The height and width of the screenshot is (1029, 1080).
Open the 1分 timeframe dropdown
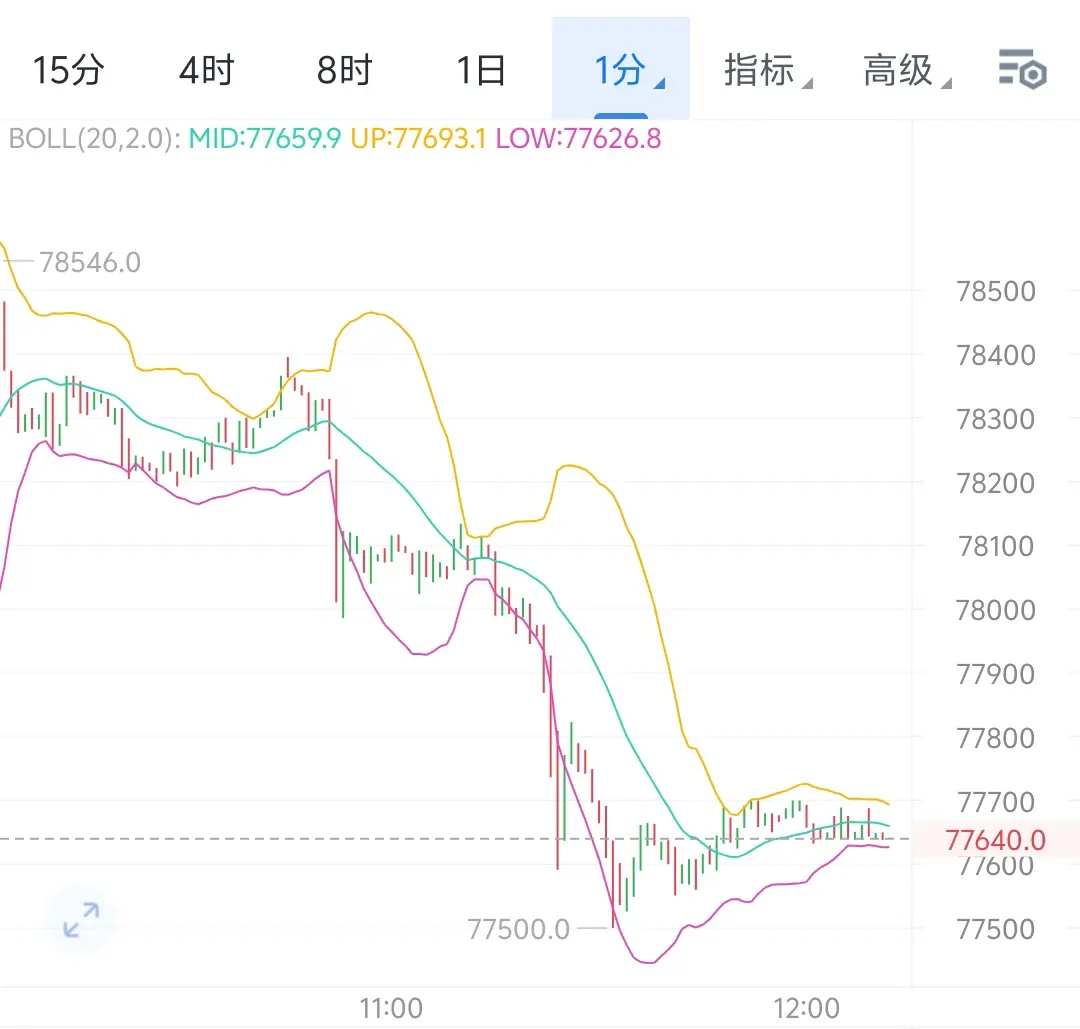(x=621, y=69)
